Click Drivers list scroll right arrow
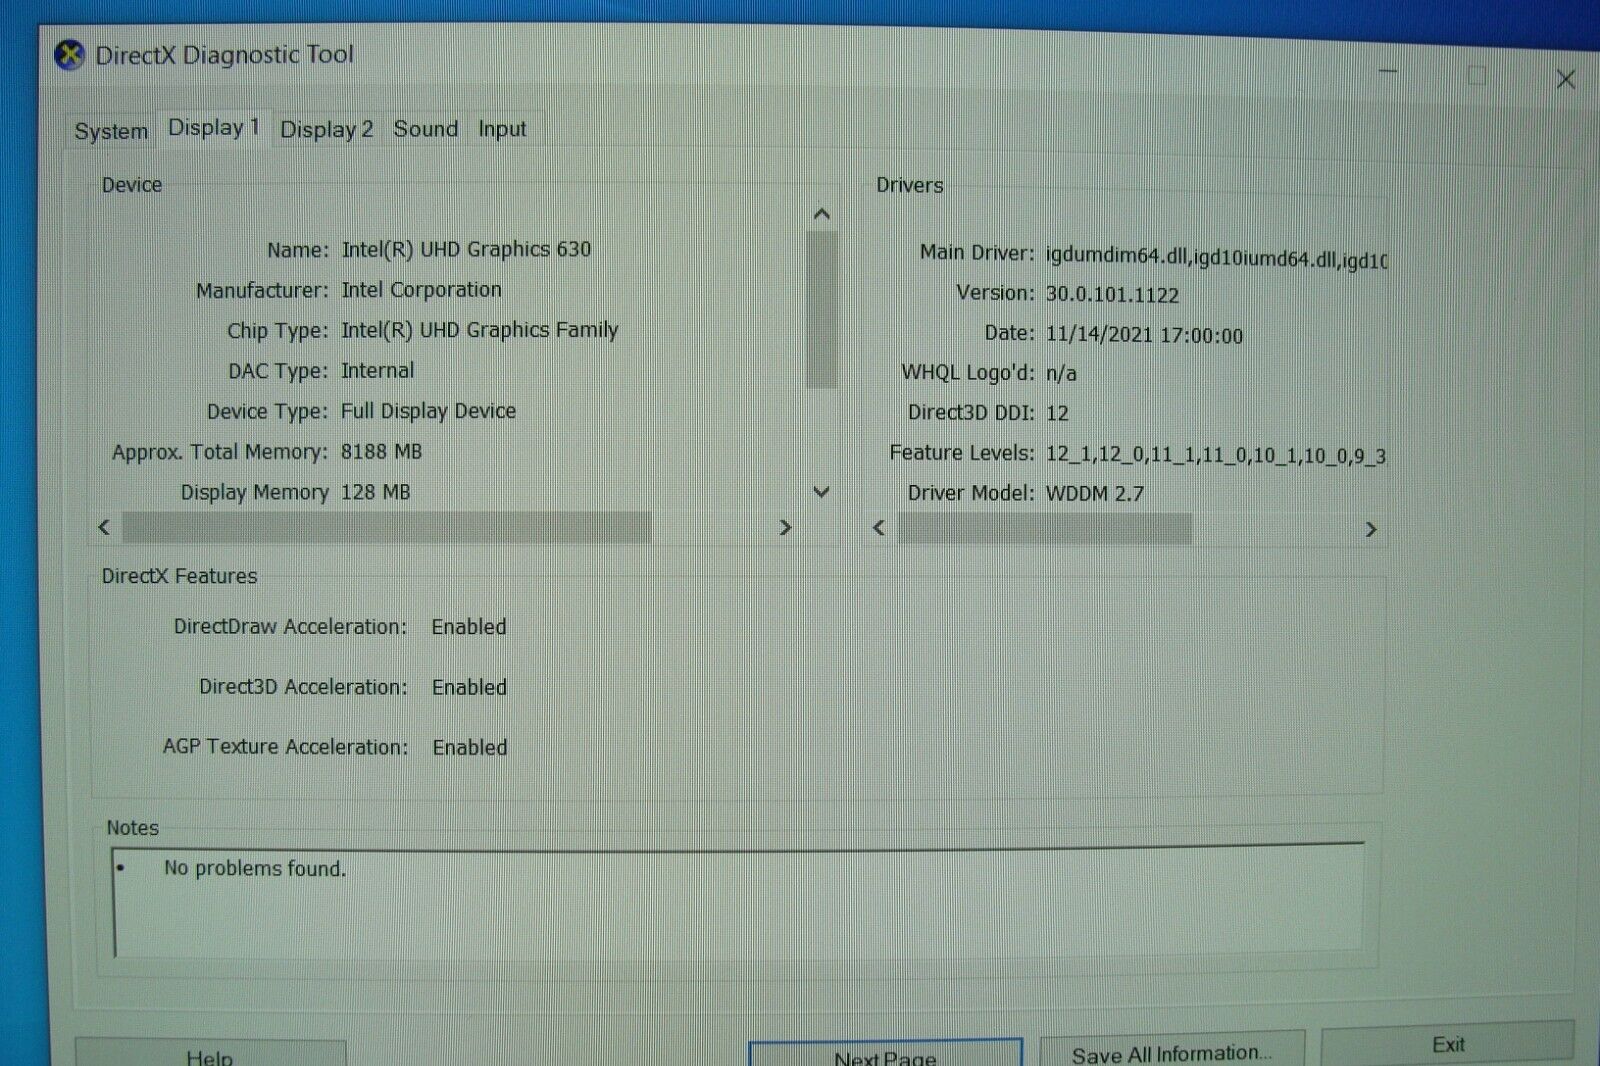 click(x=1371, y=529)
